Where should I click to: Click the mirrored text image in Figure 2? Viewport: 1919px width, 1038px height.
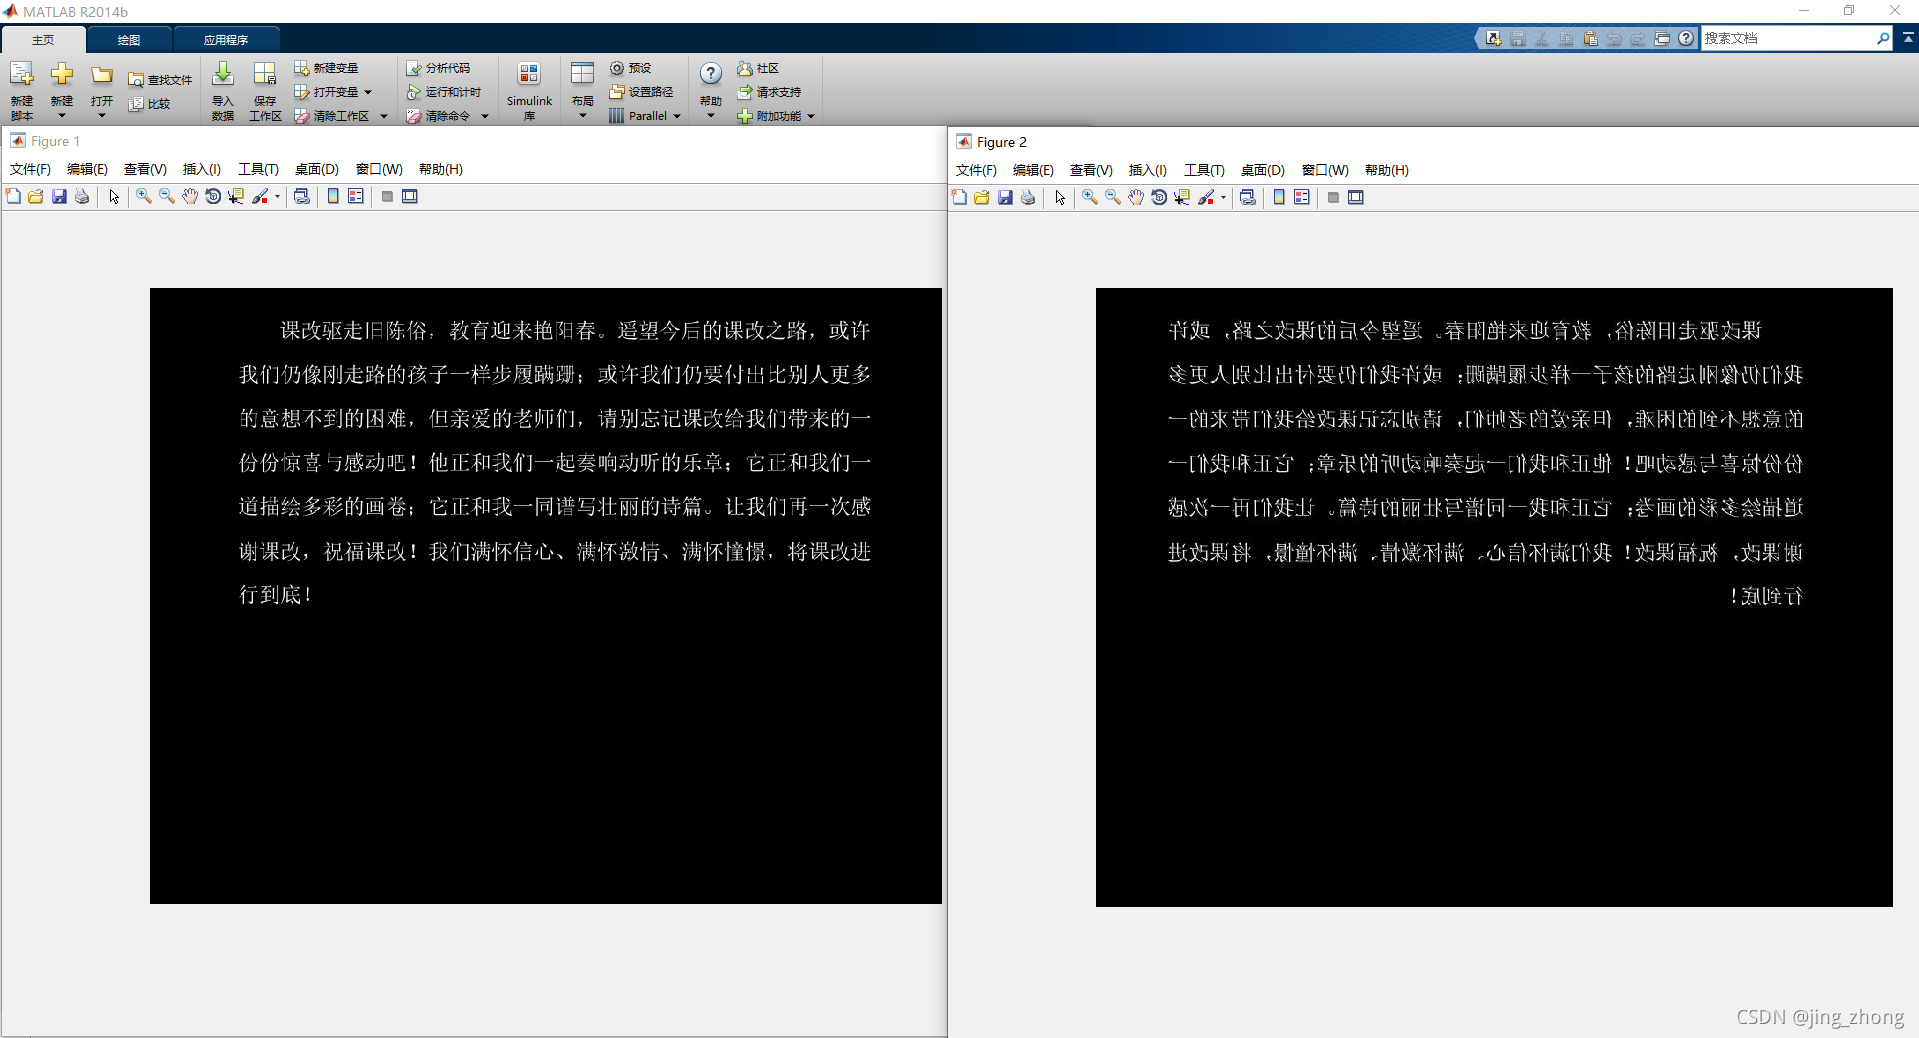(x=1494, y=597)
